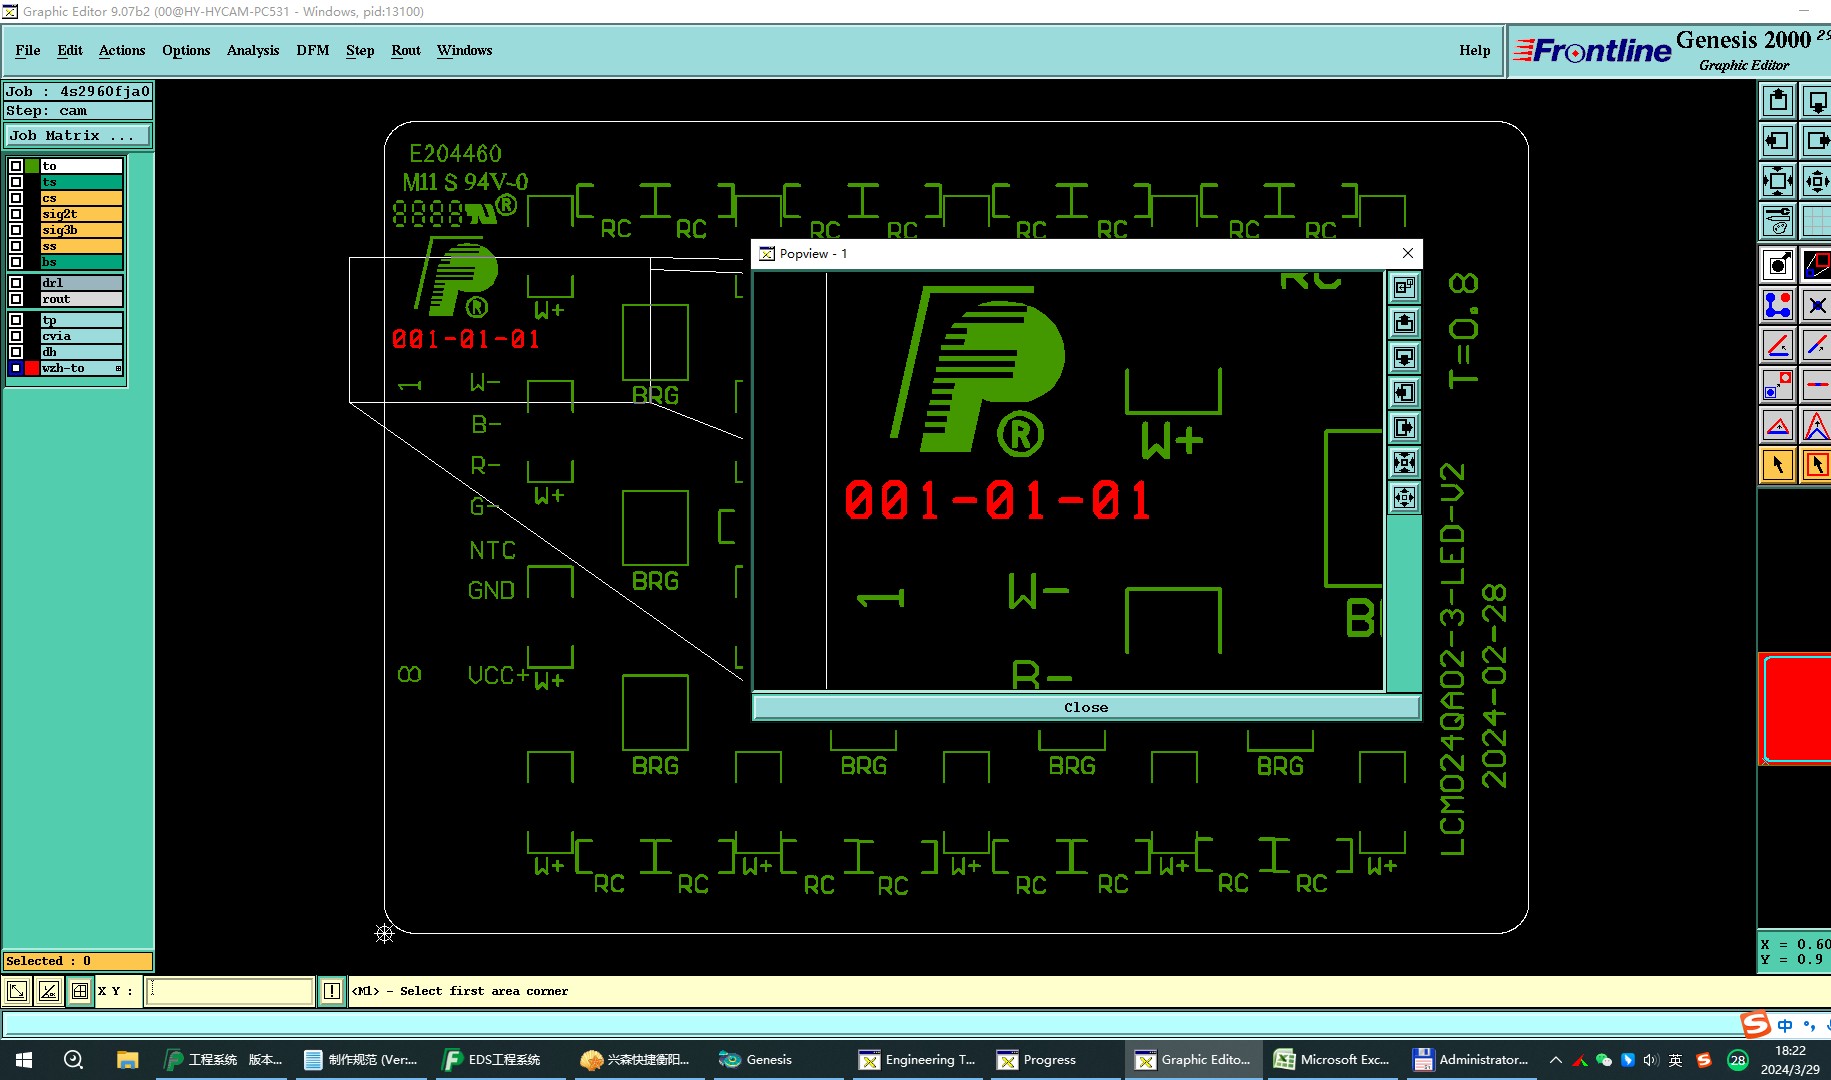Select the move feature between layers icon
This screenshot has height=1080, width=1831.
click(x=1778, y=385)
